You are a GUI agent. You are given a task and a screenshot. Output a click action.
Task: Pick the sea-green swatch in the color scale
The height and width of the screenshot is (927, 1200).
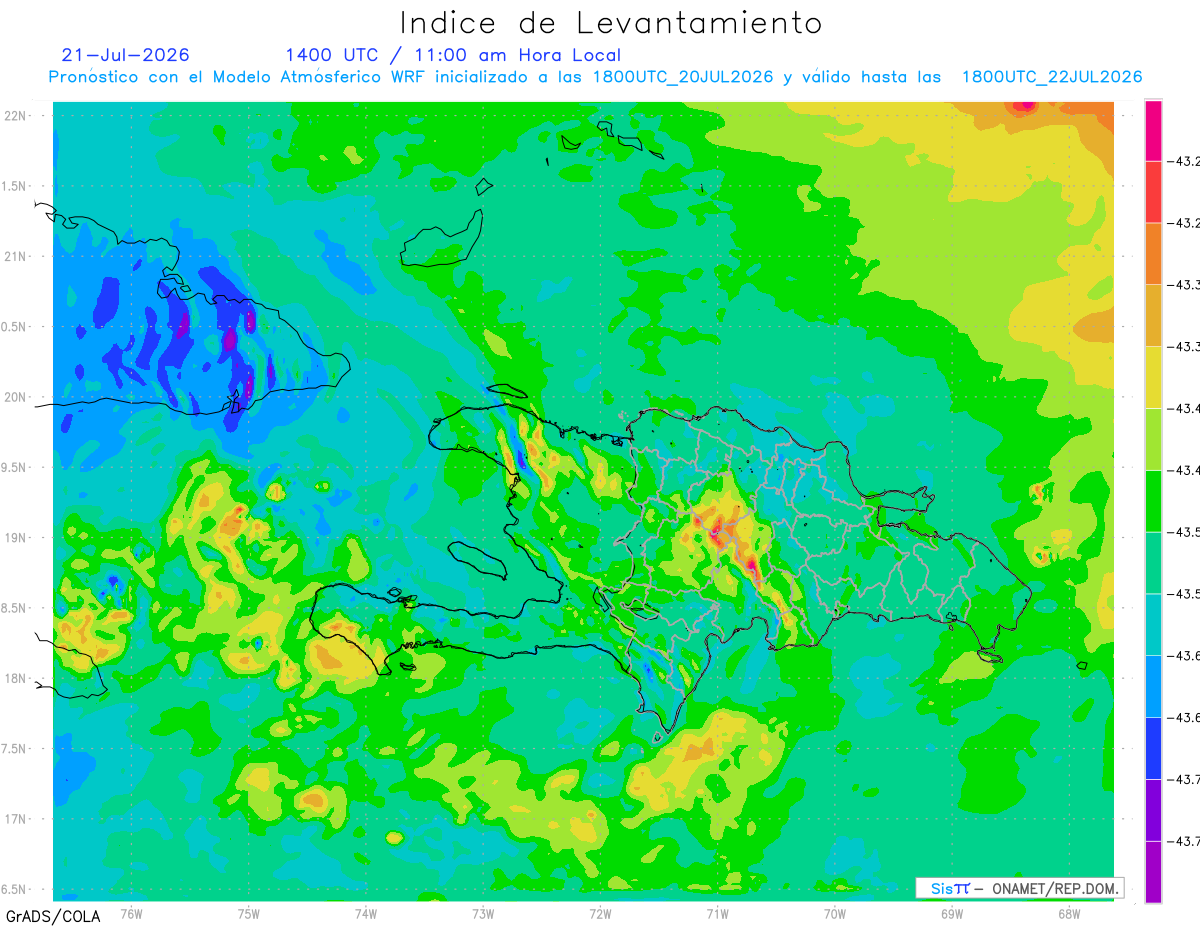coord(1153,563)
